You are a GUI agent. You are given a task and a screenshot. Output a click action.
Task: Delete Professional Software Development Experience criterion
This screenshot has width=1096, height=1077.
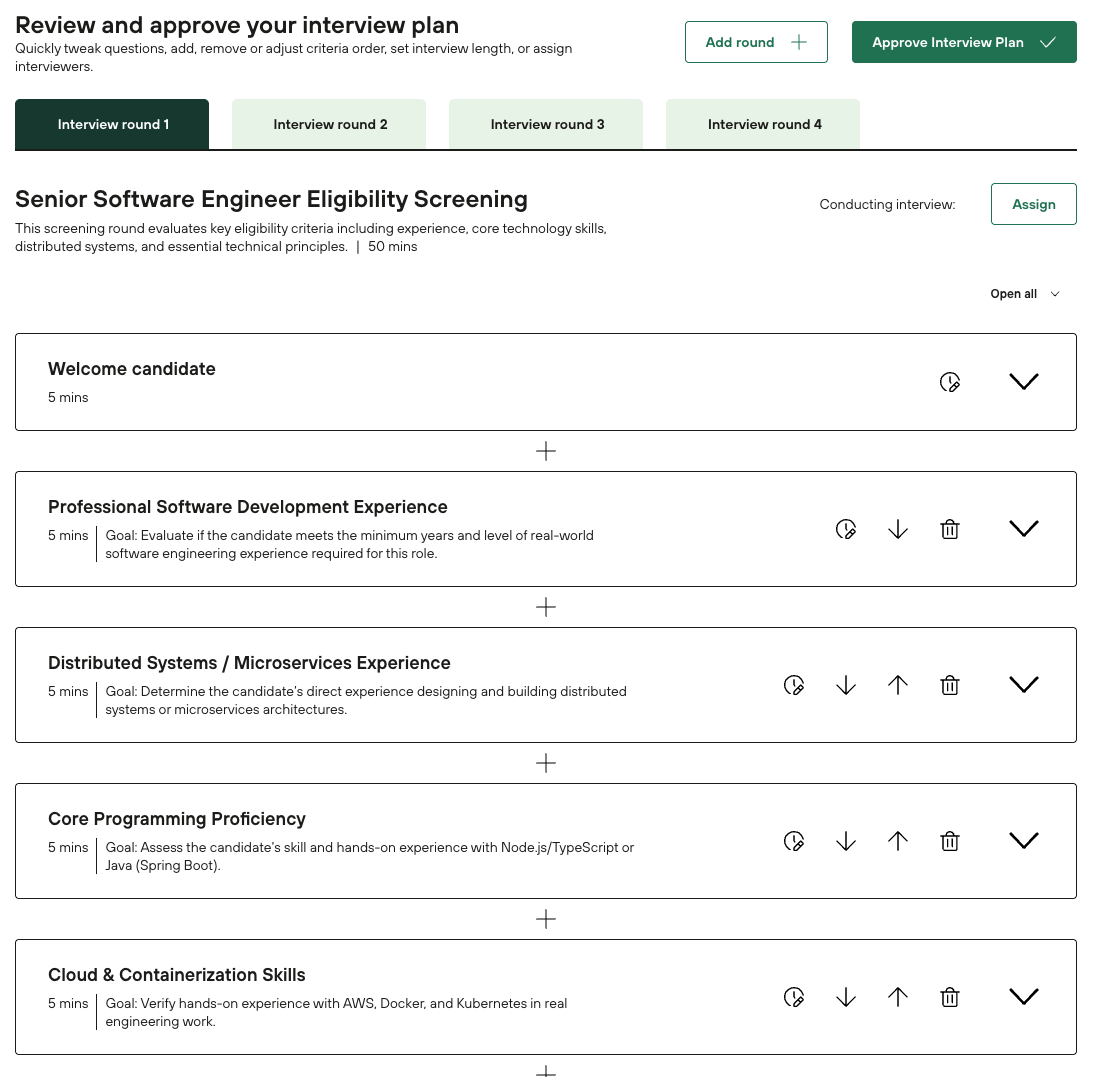[x=950, y=529]
